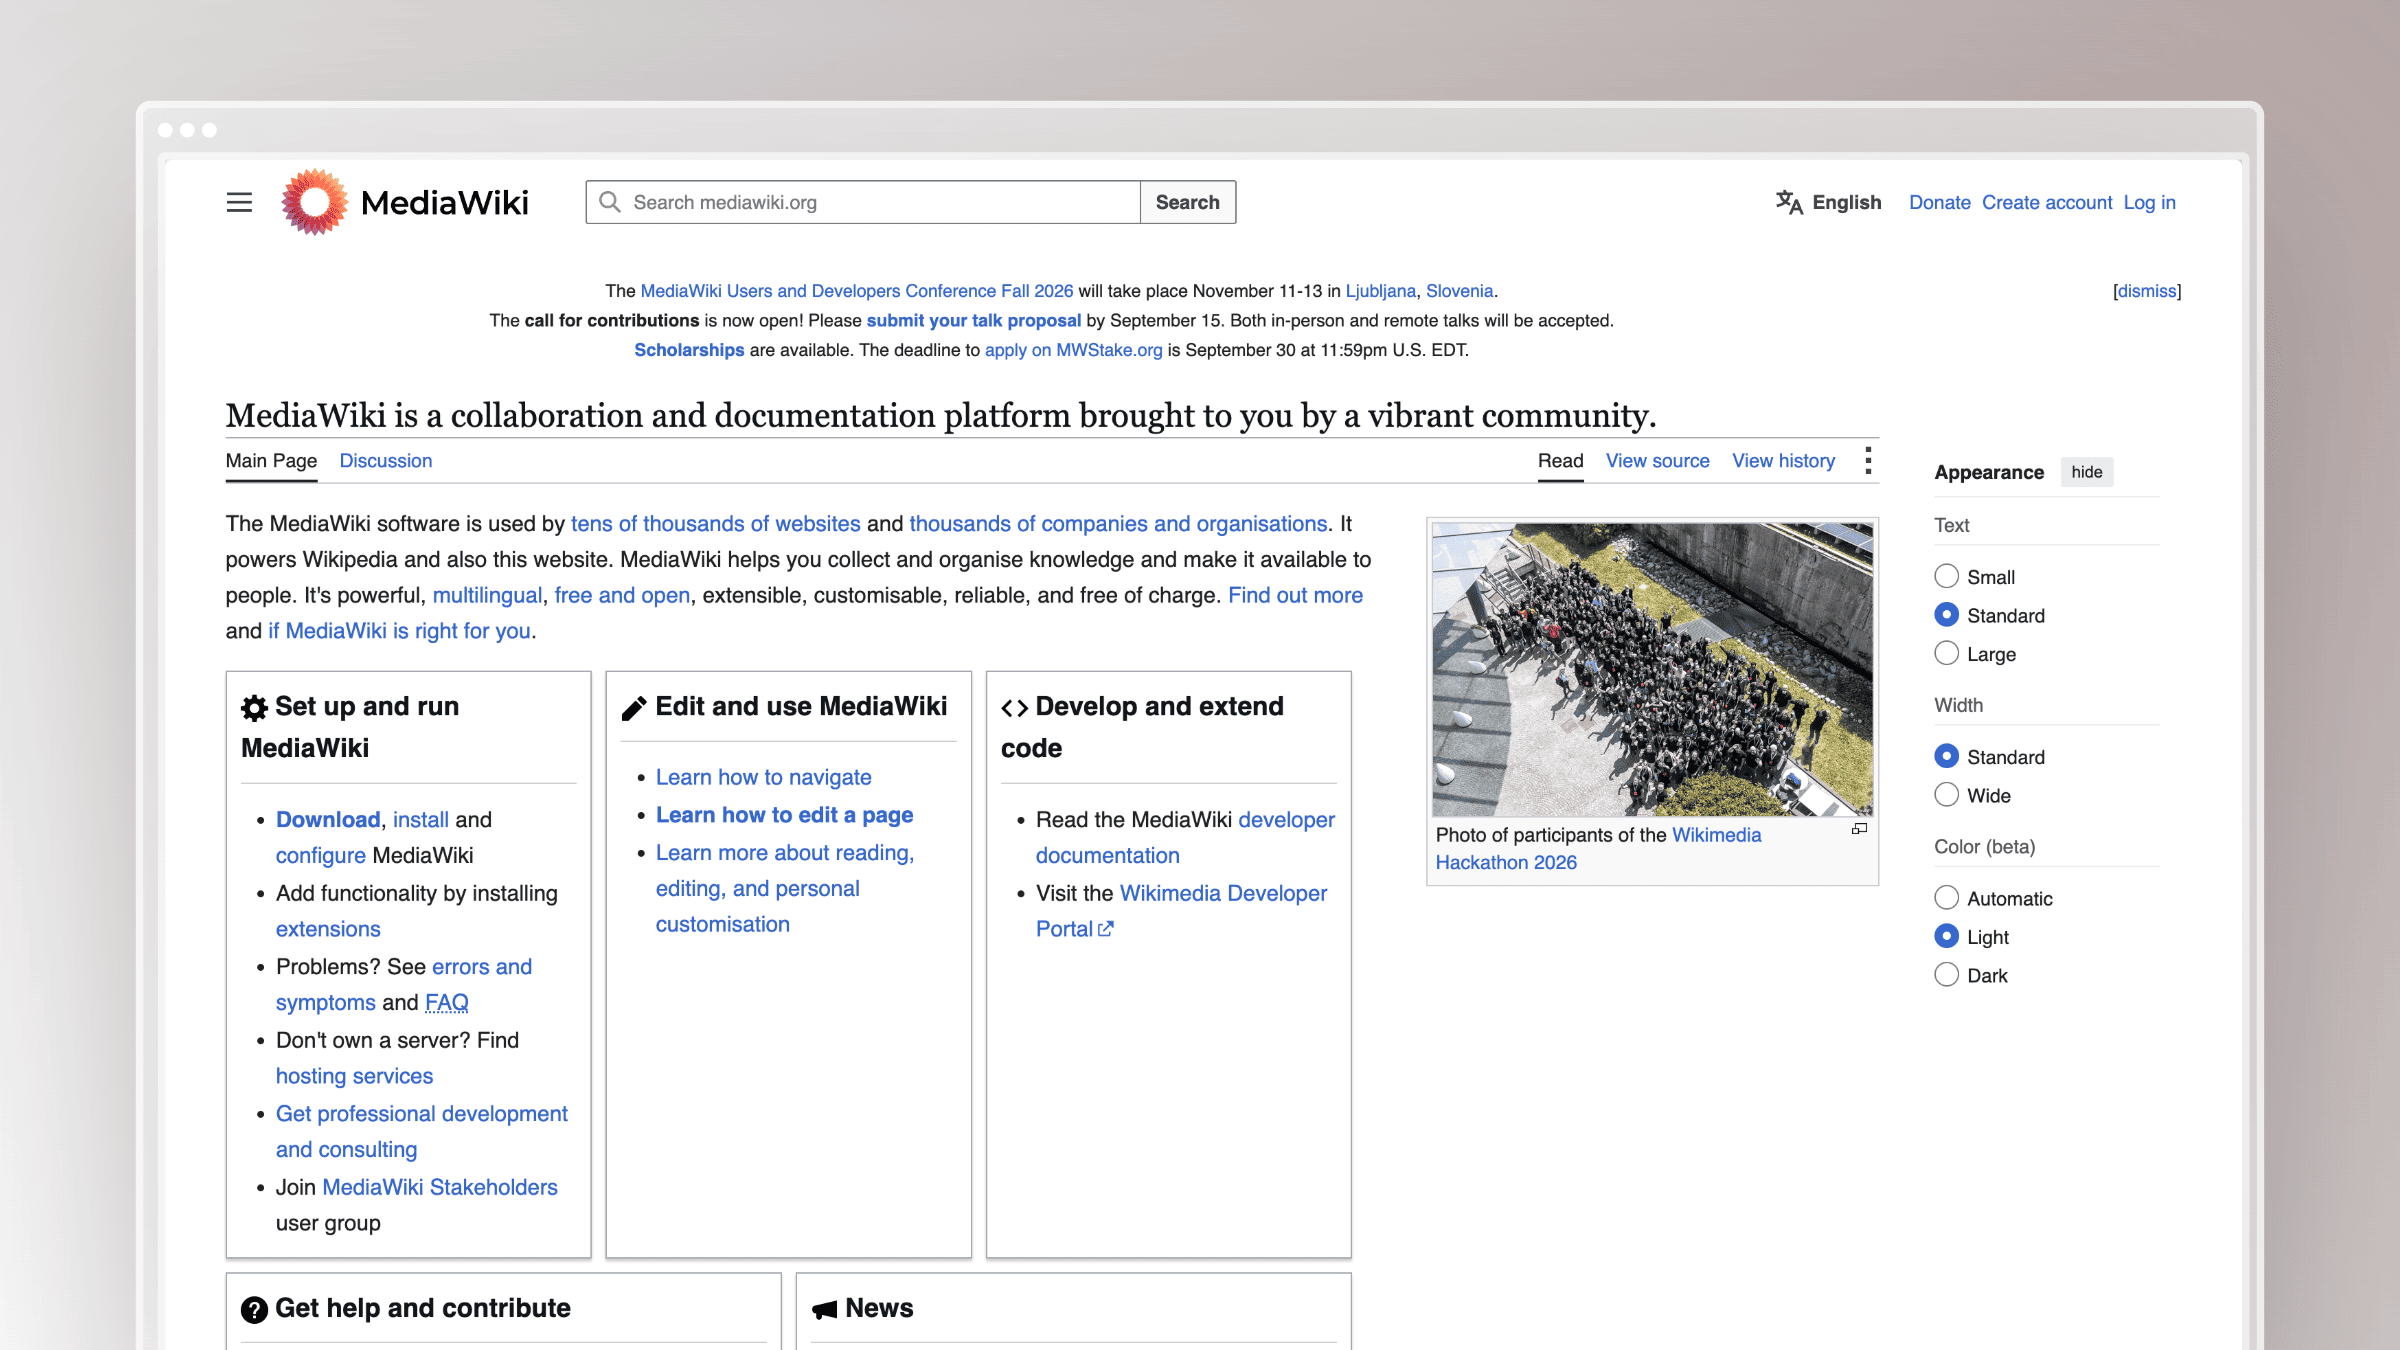Click the MediaWiki sunflower logo
The height and width of the screenshot is (1350, 2400).
coord(314,202)
